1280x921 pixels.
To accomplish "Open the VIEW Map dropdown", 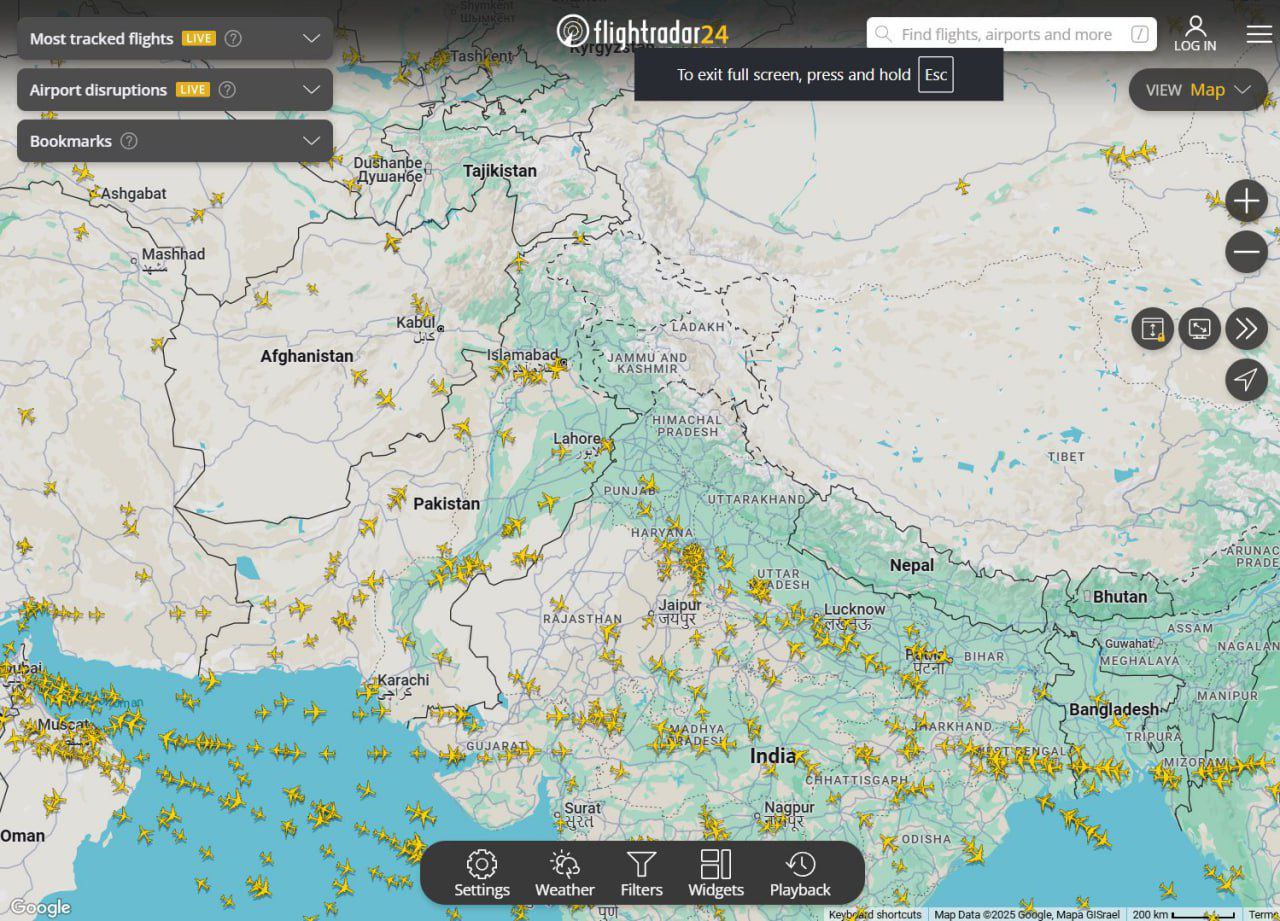I will tap(1198, 90).
